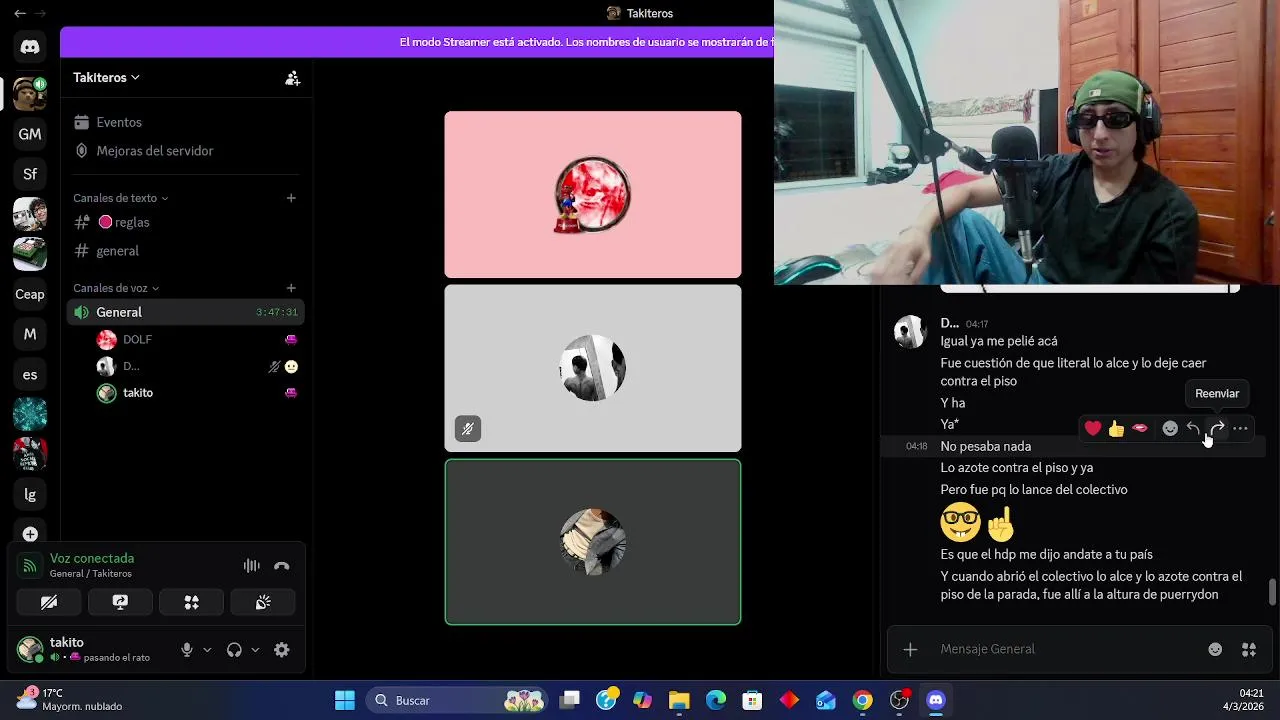Create channel in Canales de texto
1280x720 pixels.
point(291,198)
